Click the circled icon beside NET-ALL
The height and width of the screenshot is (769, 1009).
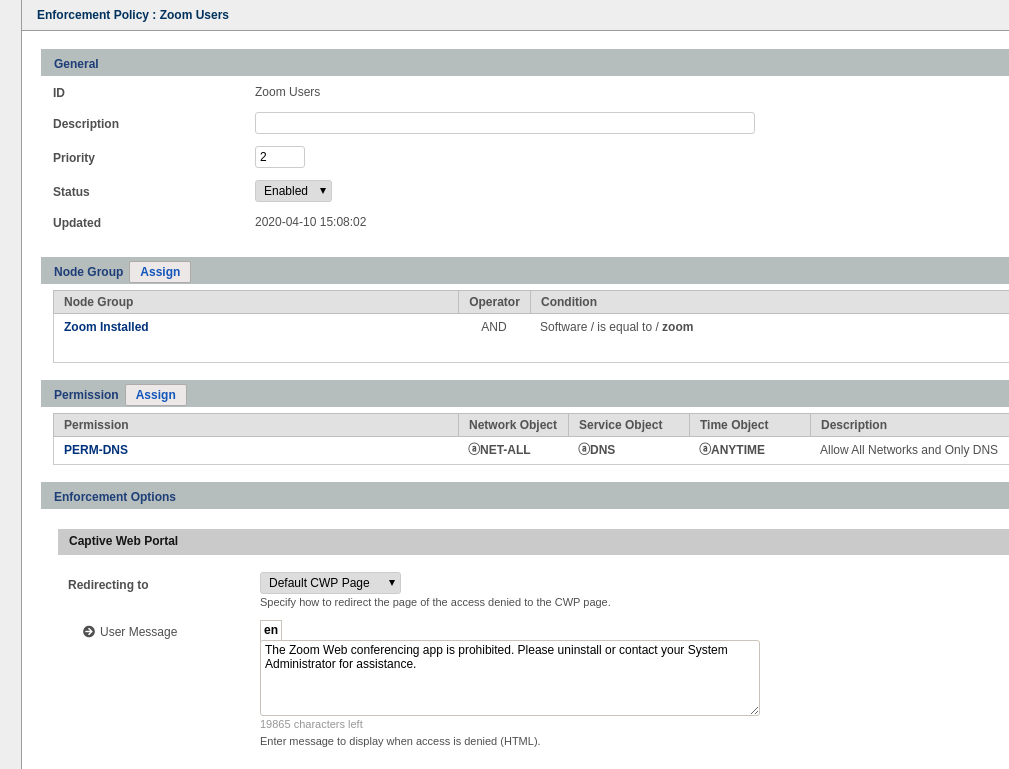click(474, 450)
